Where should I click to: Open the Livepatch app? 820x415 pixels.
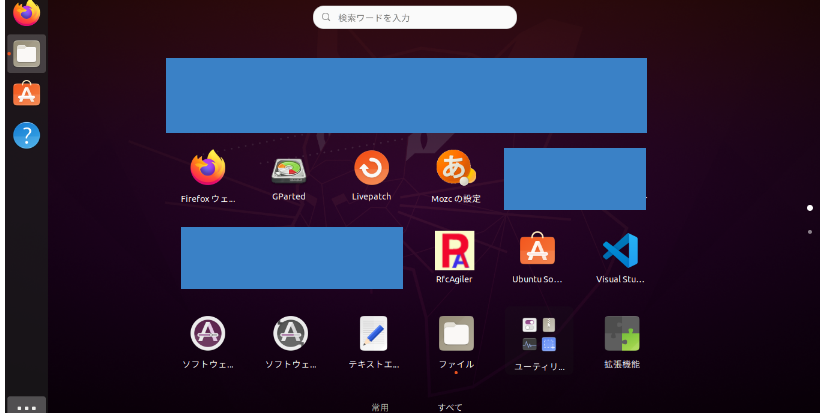pyautogui.click(x=371, y=168)
